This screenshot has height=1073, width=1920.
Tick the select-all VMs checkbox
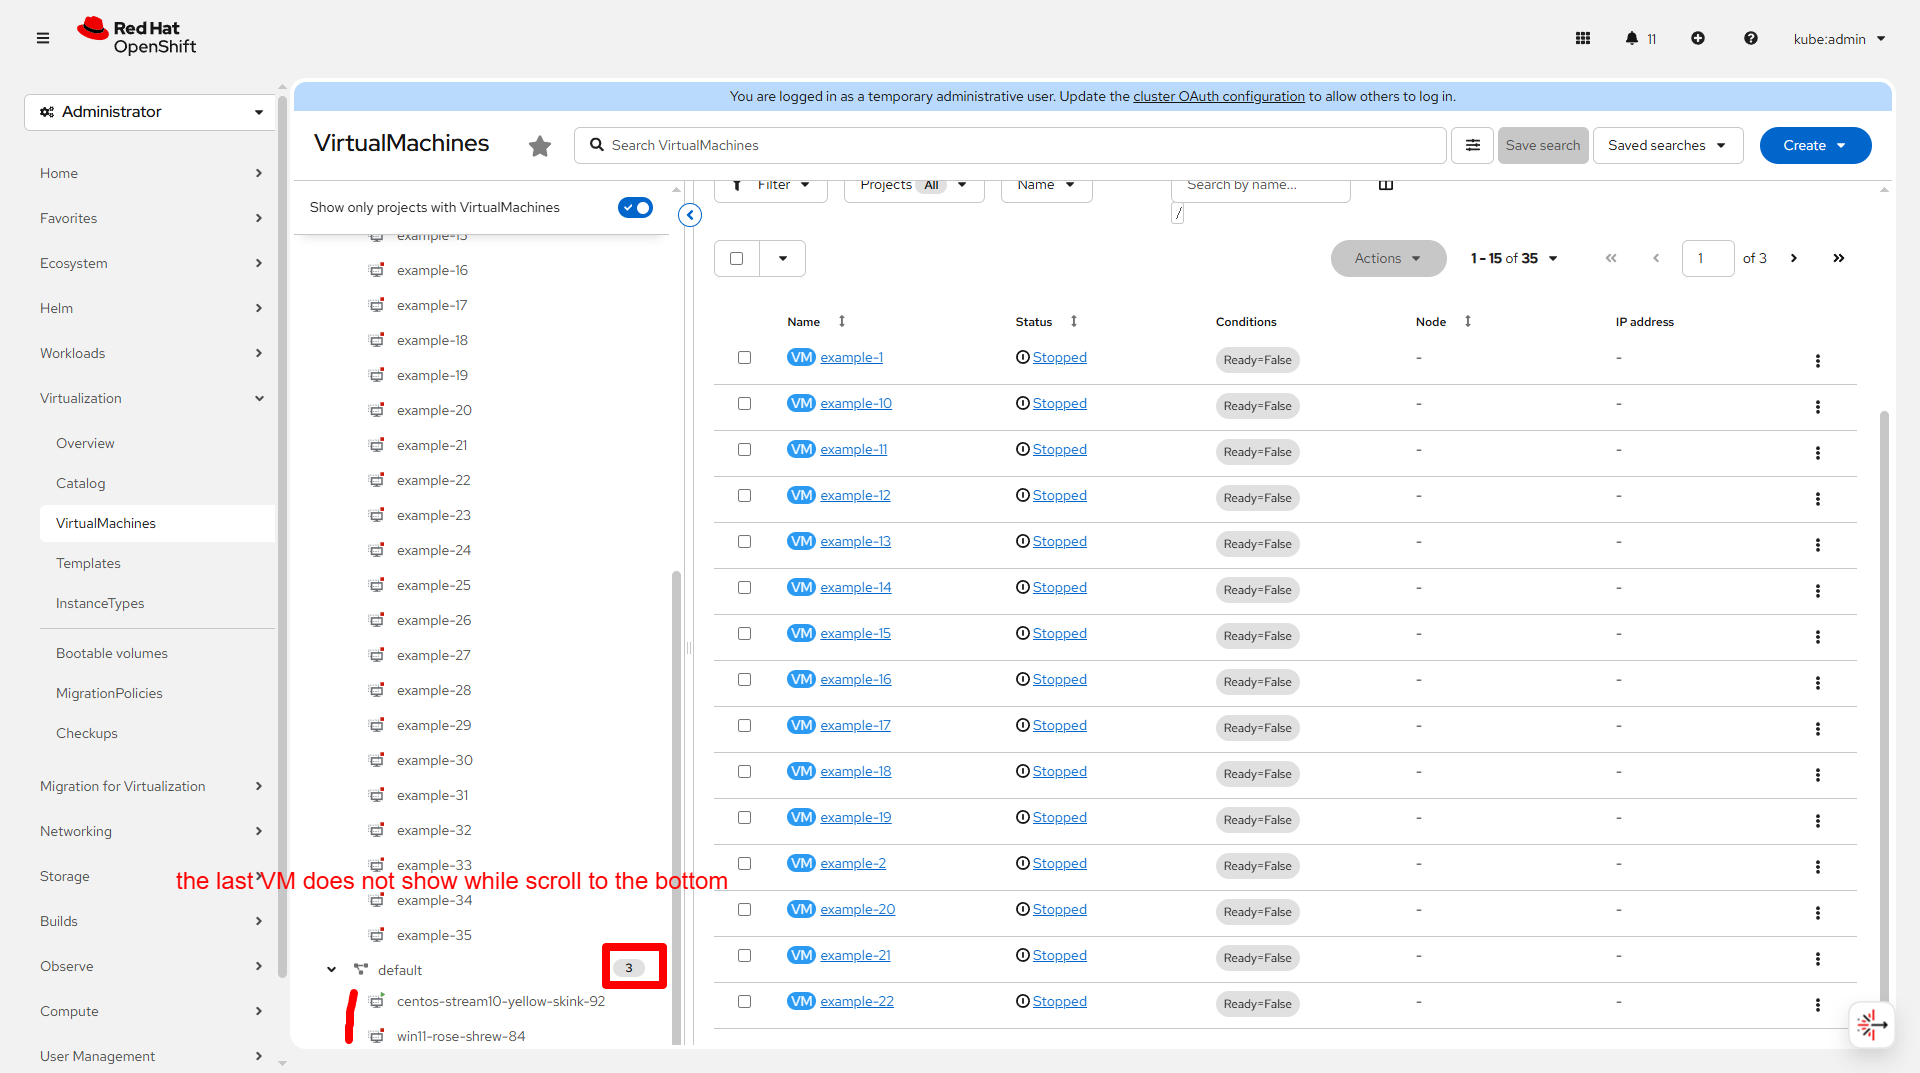(x=737, y=258)
